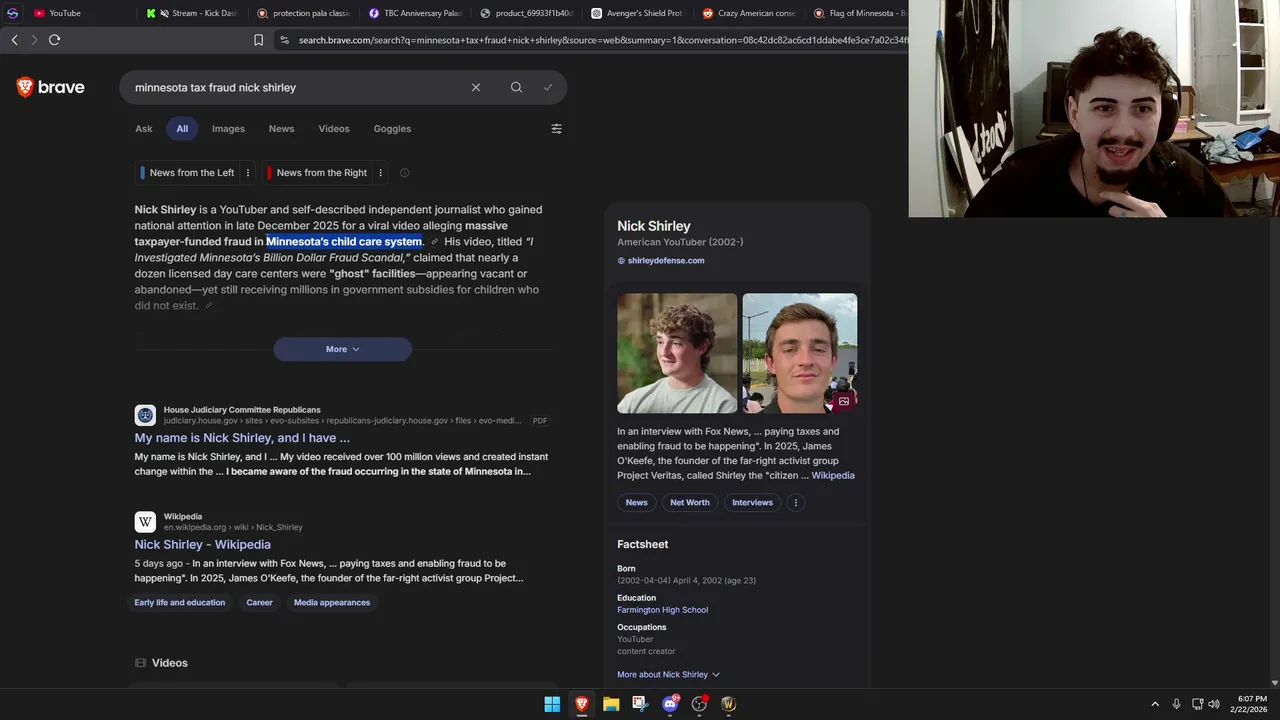Toggle News from the Left filter
The width and height of the screenshot is (1280, 720).
(187, 173)
